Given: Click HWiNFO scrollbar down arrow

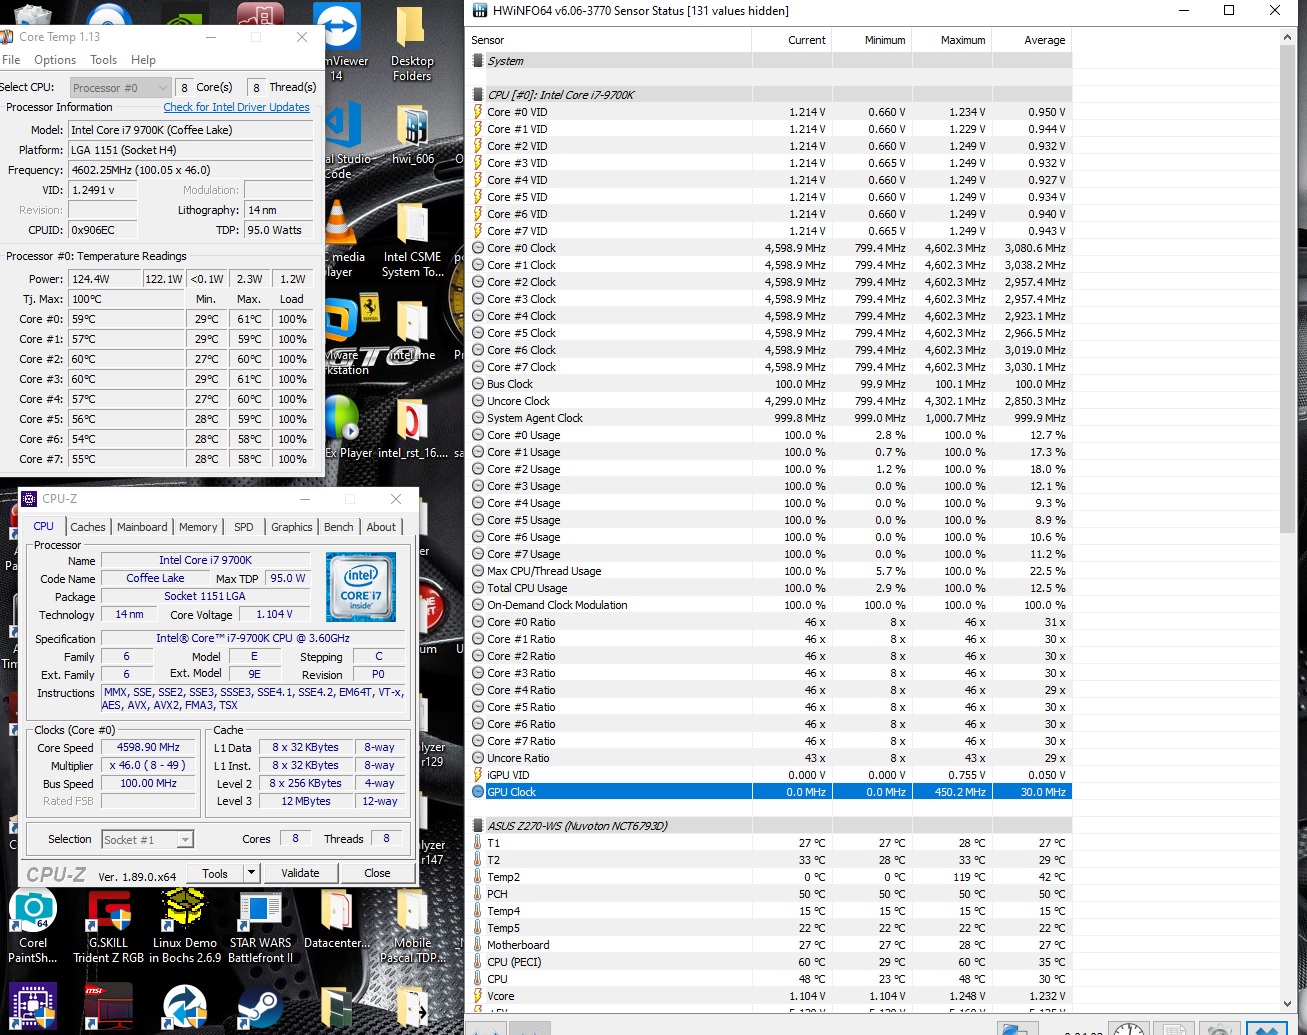Looking at the screenshot, I should pos(1288,1004).
